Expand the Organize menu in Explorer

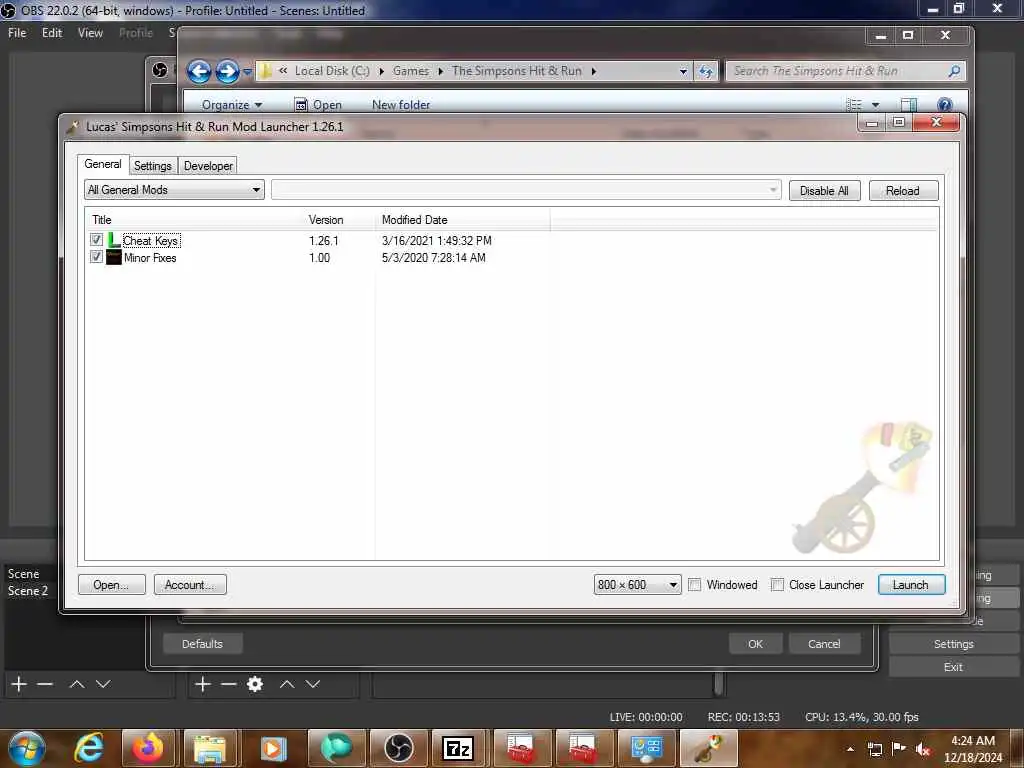click(232, 104)
